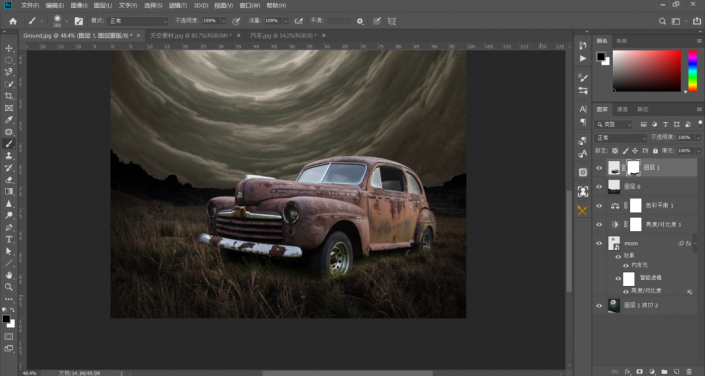Open the flow 100% dropdown arrow
705x376 pixels.
[286, 21]
